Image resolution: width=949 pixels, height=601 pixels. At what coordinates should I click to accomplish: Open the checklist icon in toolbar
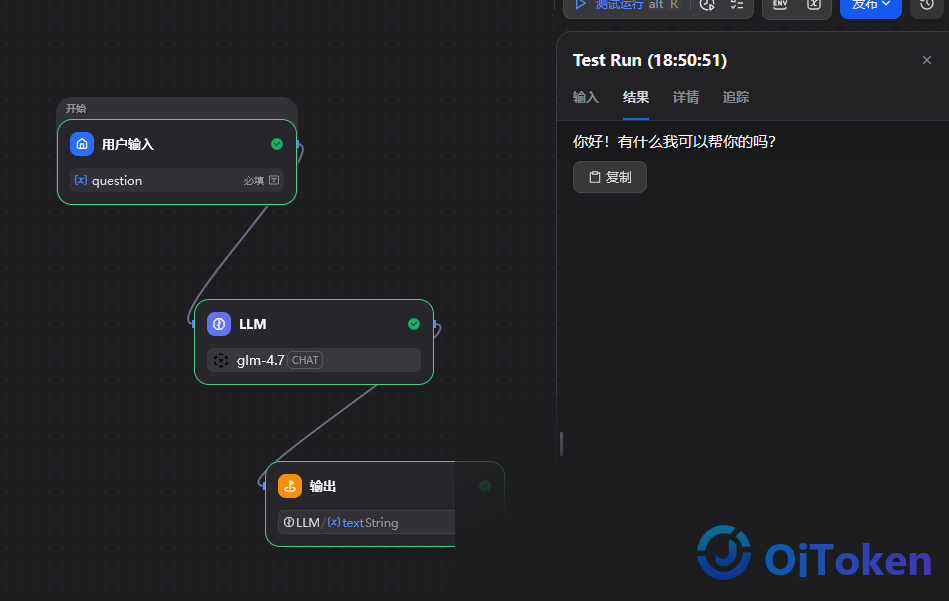tap(737, 5)
